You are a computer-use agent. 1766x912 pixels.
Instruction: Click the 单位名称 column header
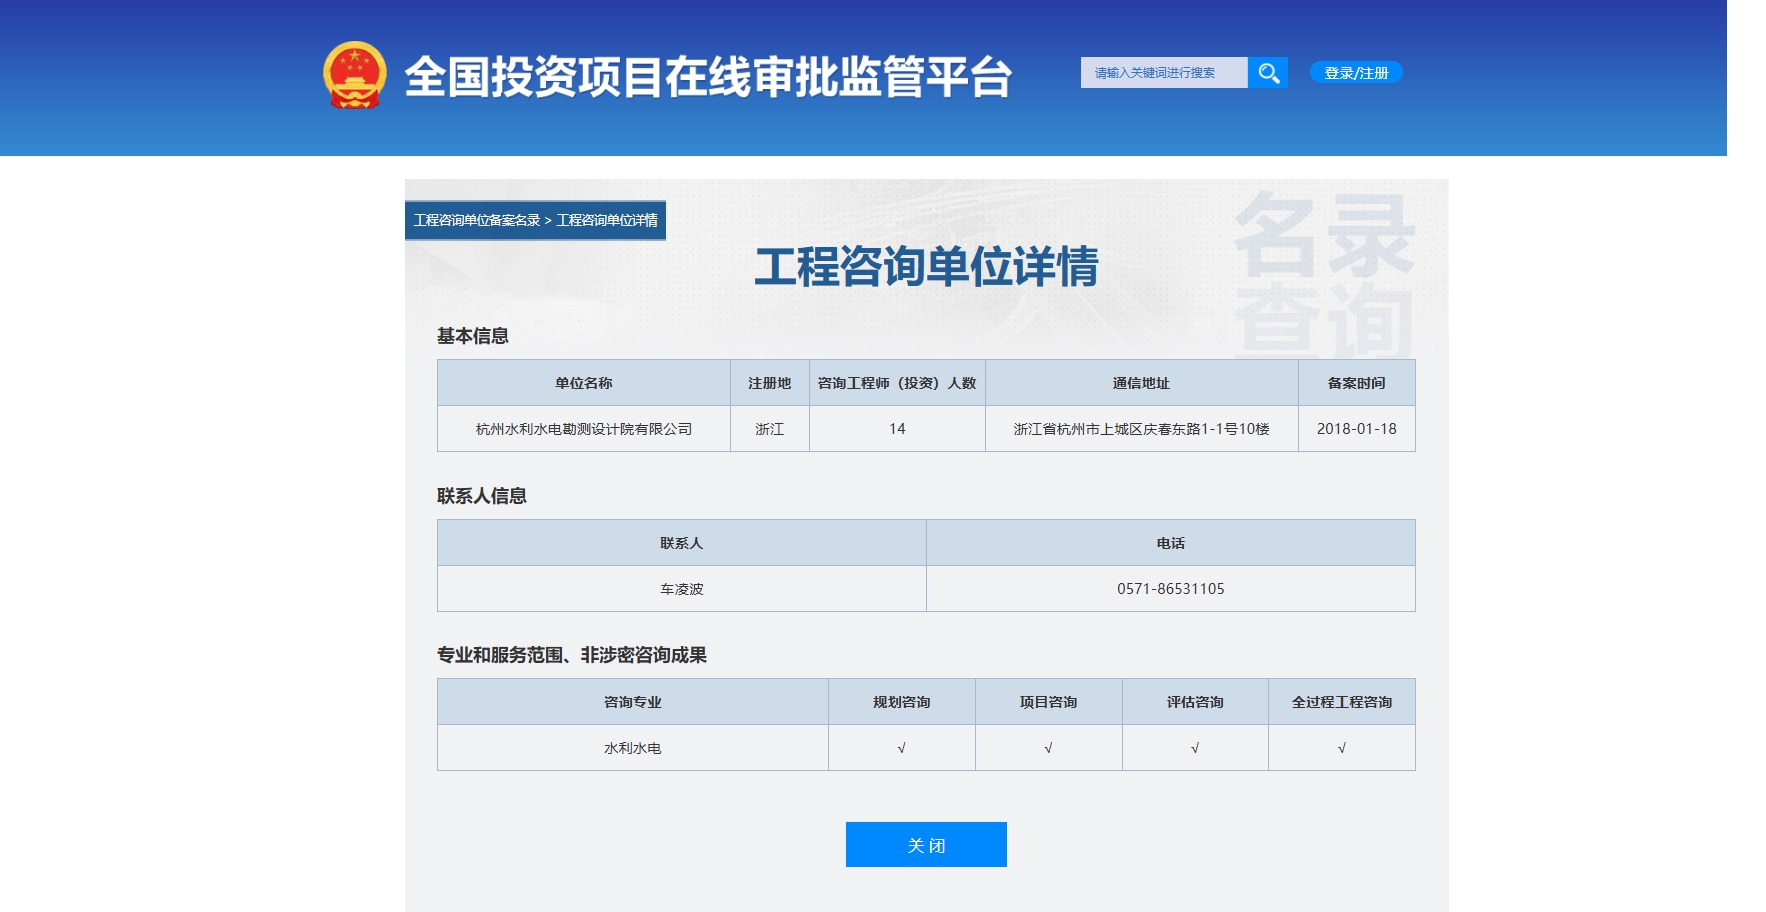click(584, 383)
